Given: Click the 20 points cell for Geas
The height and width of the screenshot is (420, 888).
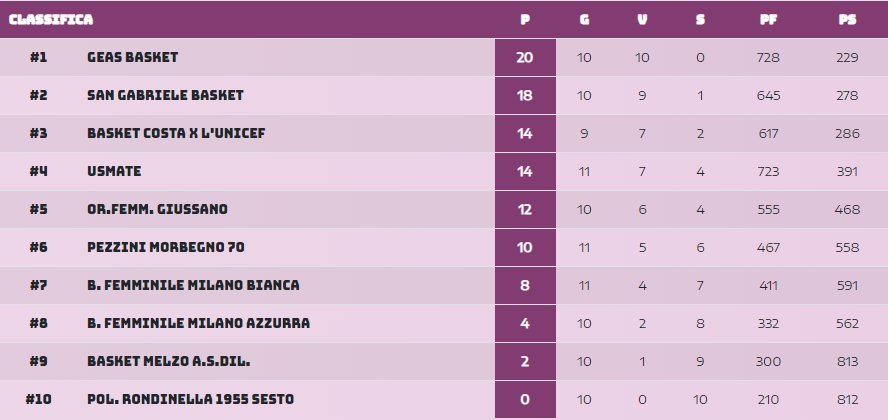Looking at the screenshot, I should point(525,57).
